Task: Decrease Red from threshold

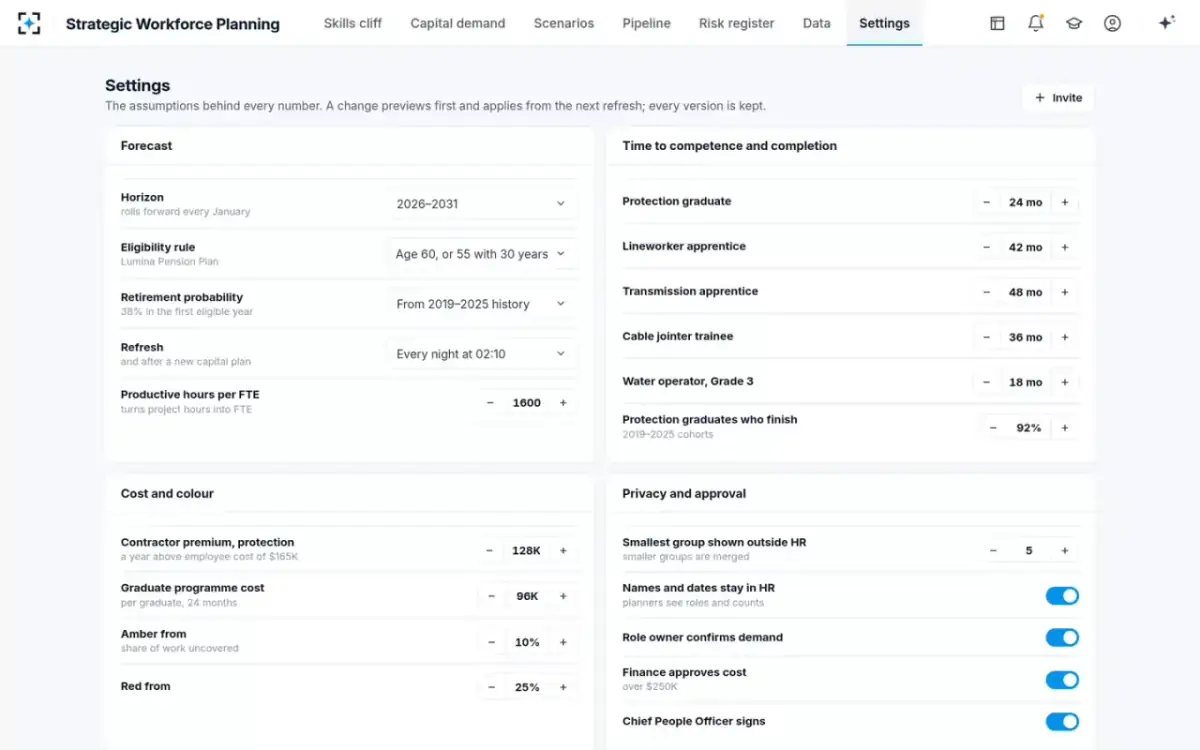Action: point(491,687)
